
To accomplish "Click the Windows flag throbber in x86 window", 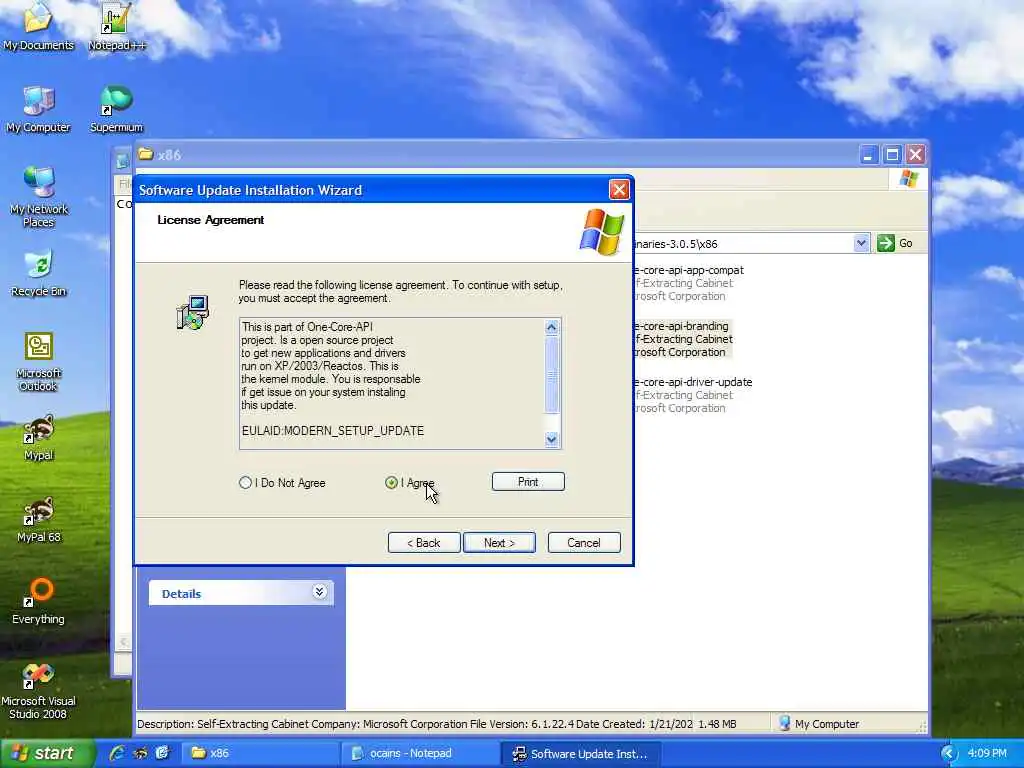I will tap(908, 179).
